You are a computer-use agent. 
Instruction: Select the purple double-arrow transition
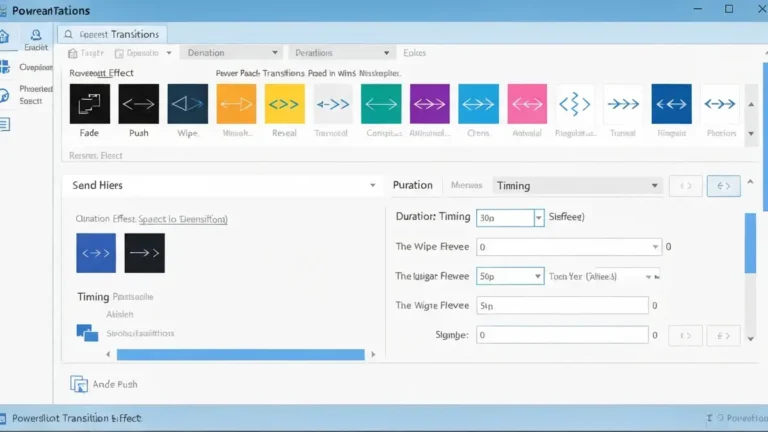(x=430, y=104)
